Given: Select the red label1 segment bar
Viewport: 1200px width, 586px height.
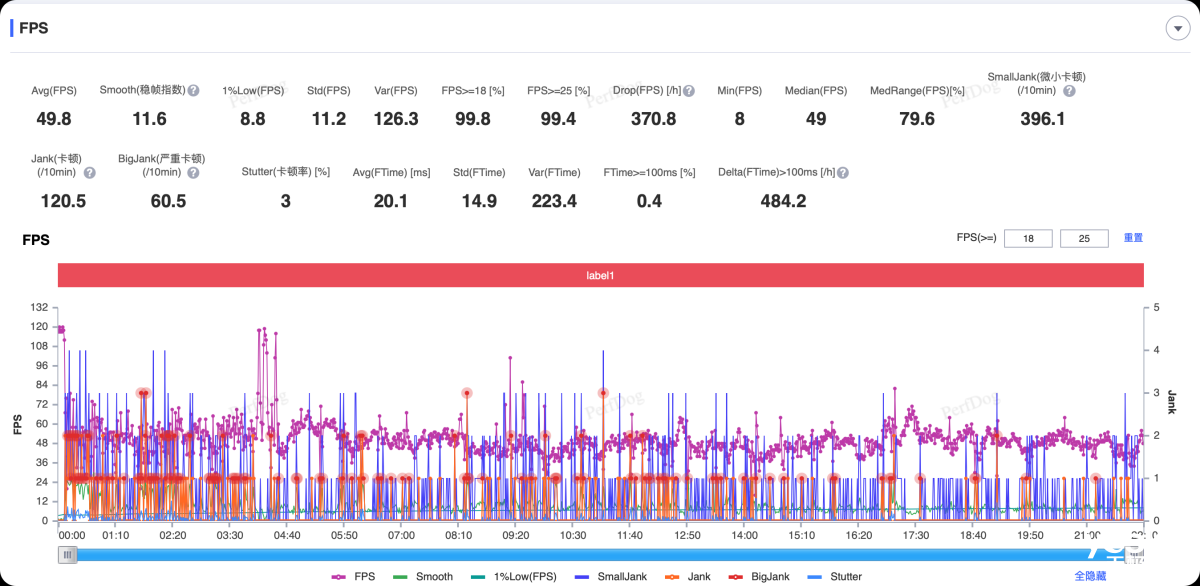Looking at the screenshot, I should 600,275.
